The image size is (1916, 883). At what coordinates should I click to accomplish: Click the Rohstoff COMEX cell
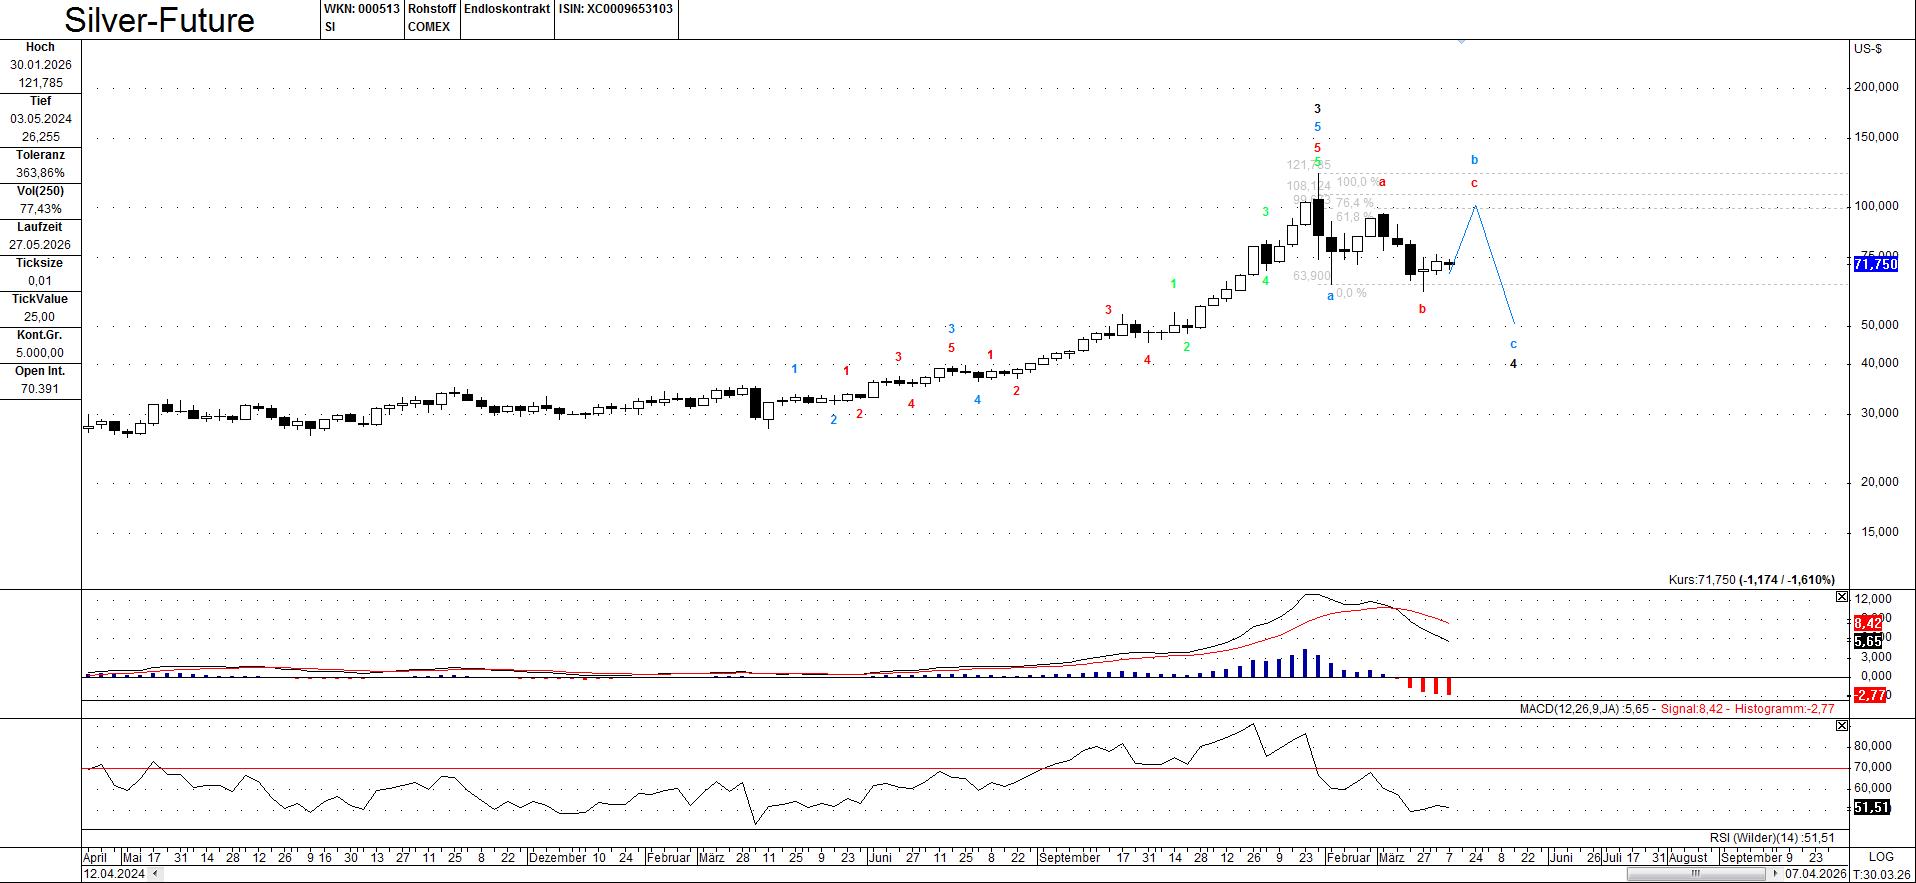coord(431,18)
